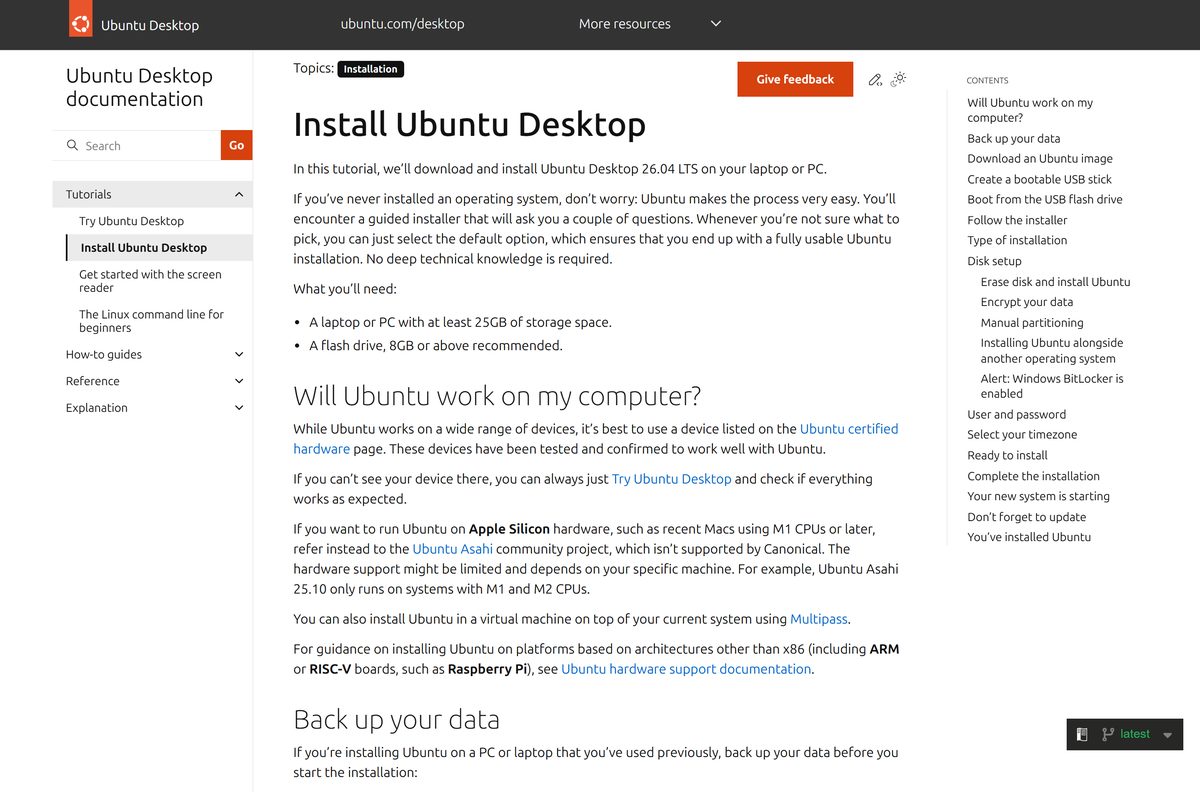Open the Ubuntu Asahi link
The height and width of the screenshot is (792, 1200).
tap(453, 549)
